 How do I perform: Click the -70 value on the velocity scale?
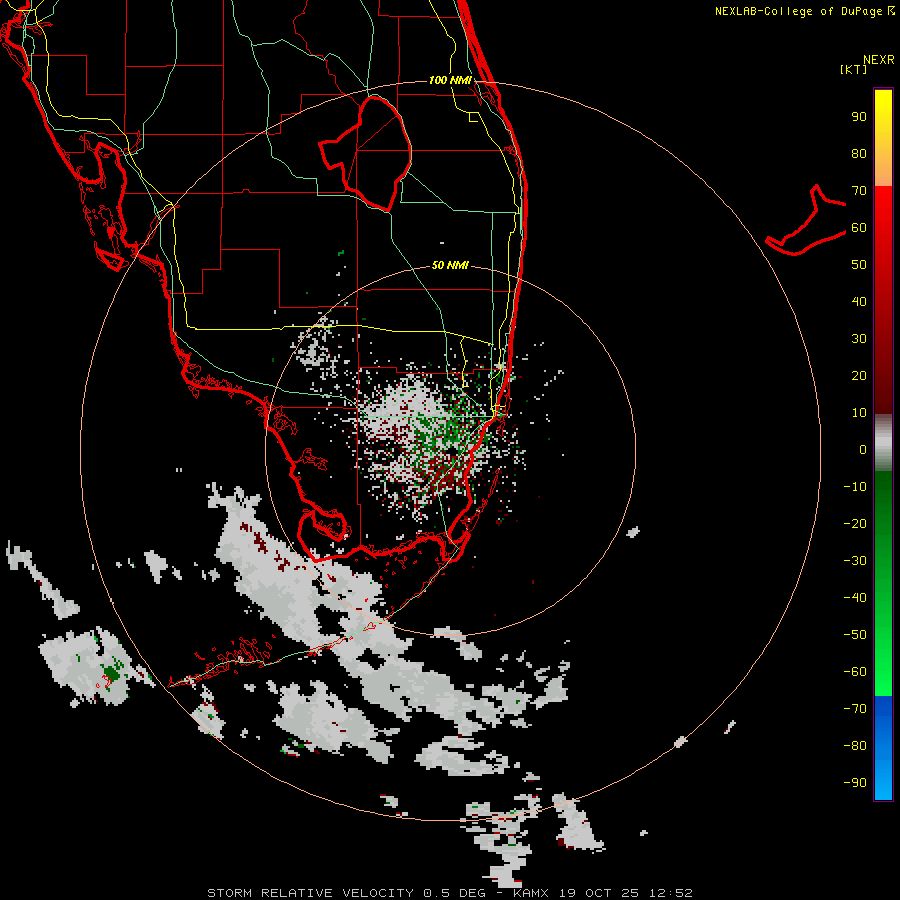tap(855, 709)
